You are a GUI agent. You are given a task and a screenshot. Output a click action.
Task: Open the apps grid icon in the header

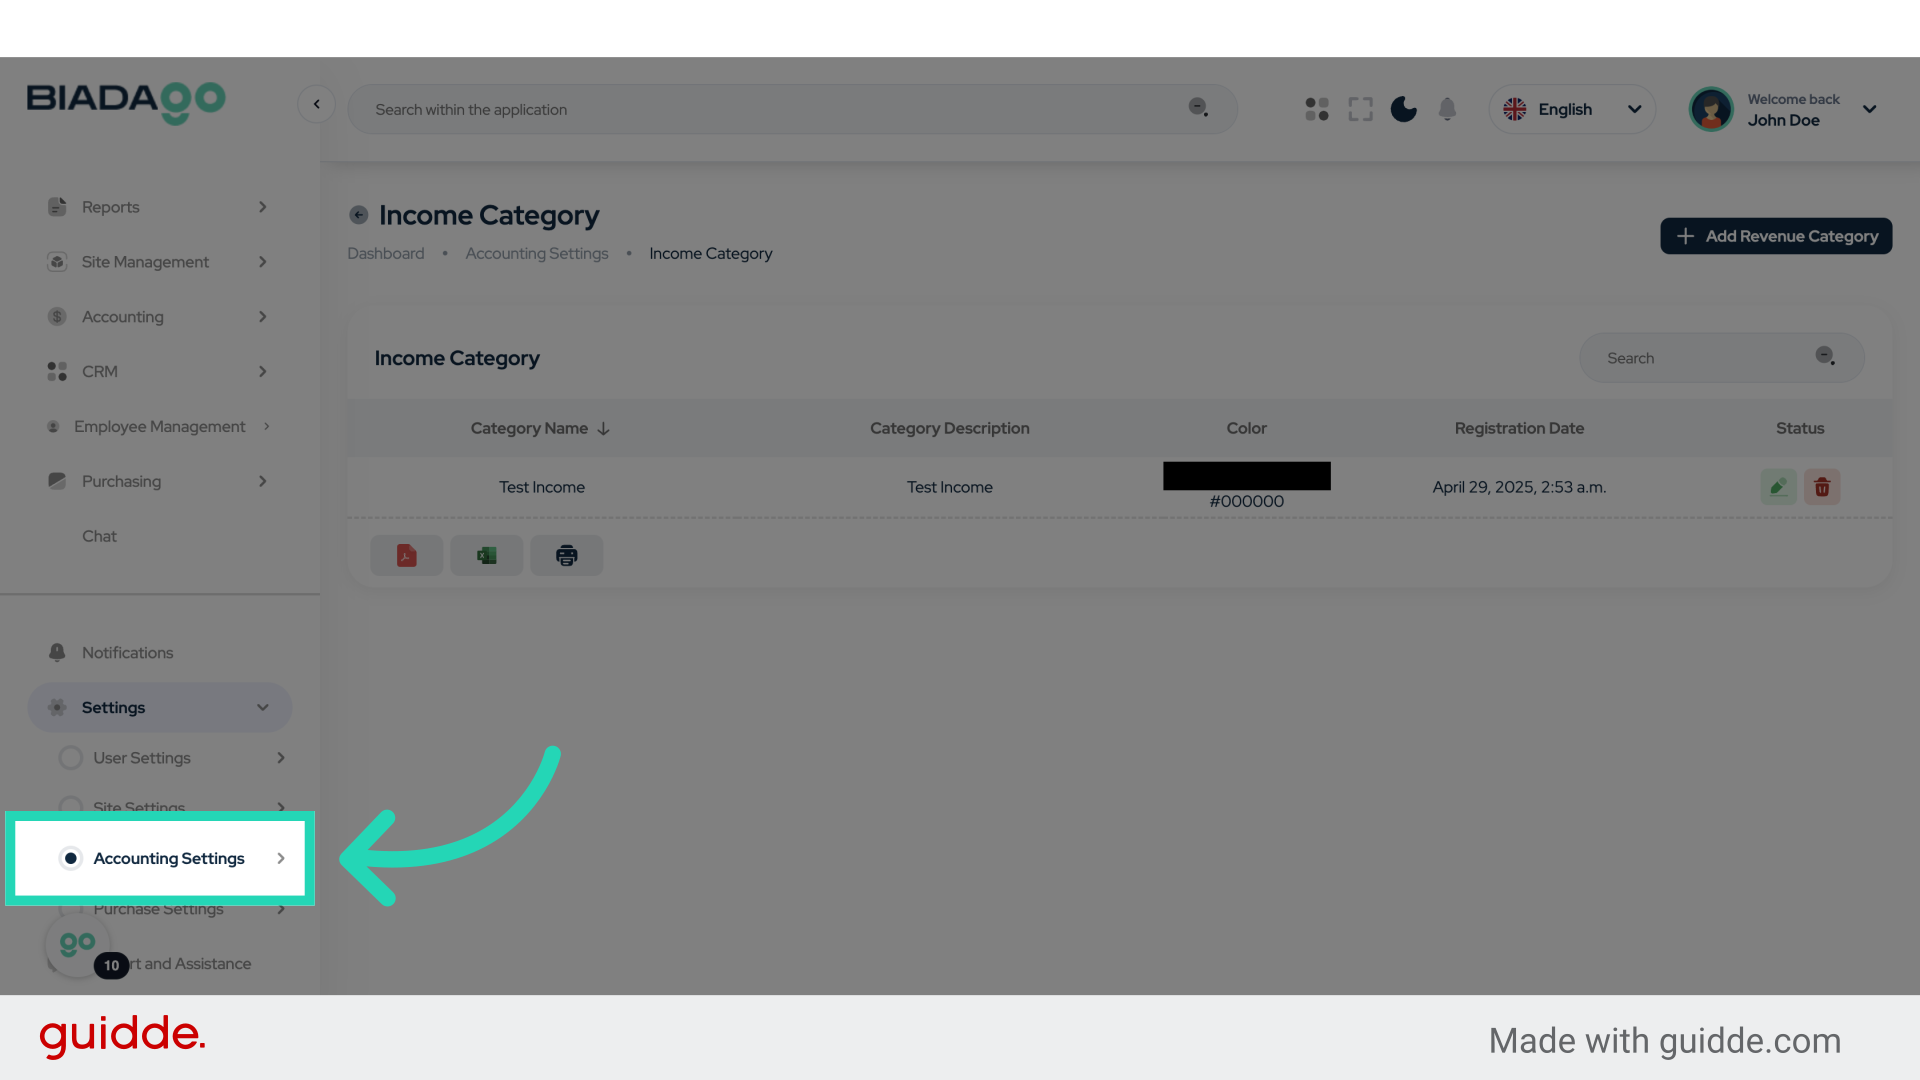1316,109
